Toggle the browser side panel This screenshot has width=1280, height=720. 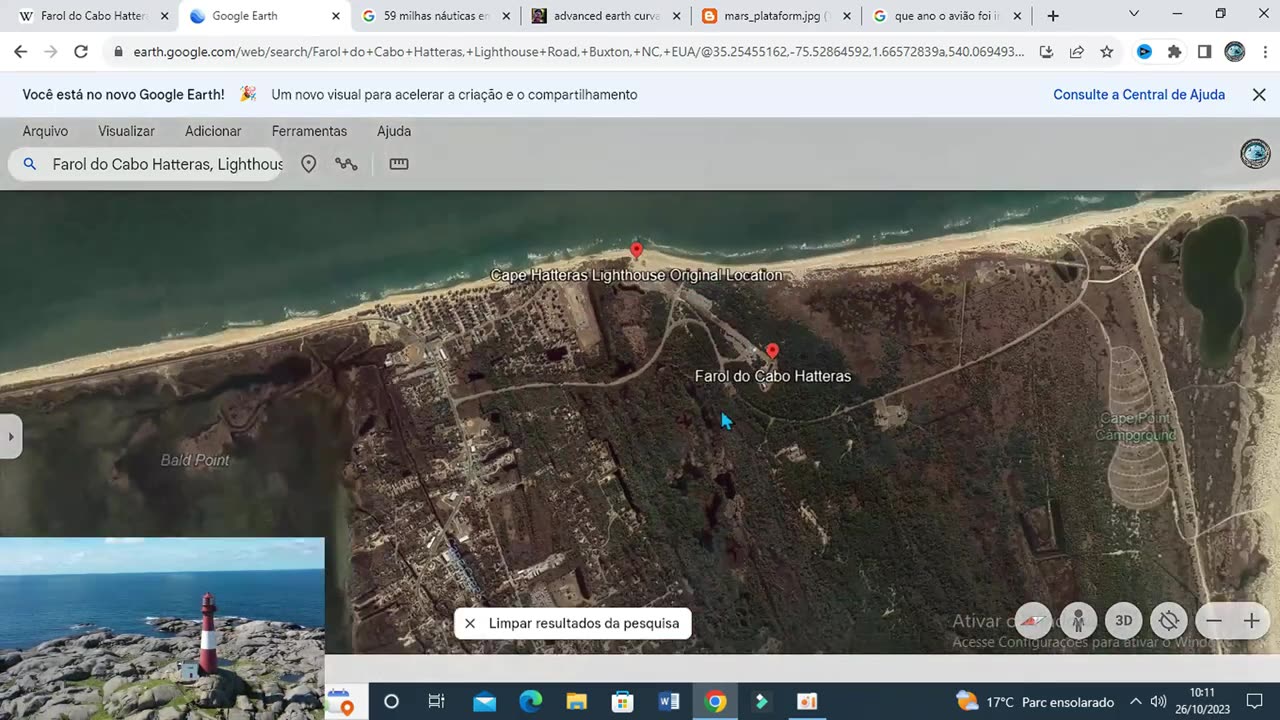(x=1204, y=52)
